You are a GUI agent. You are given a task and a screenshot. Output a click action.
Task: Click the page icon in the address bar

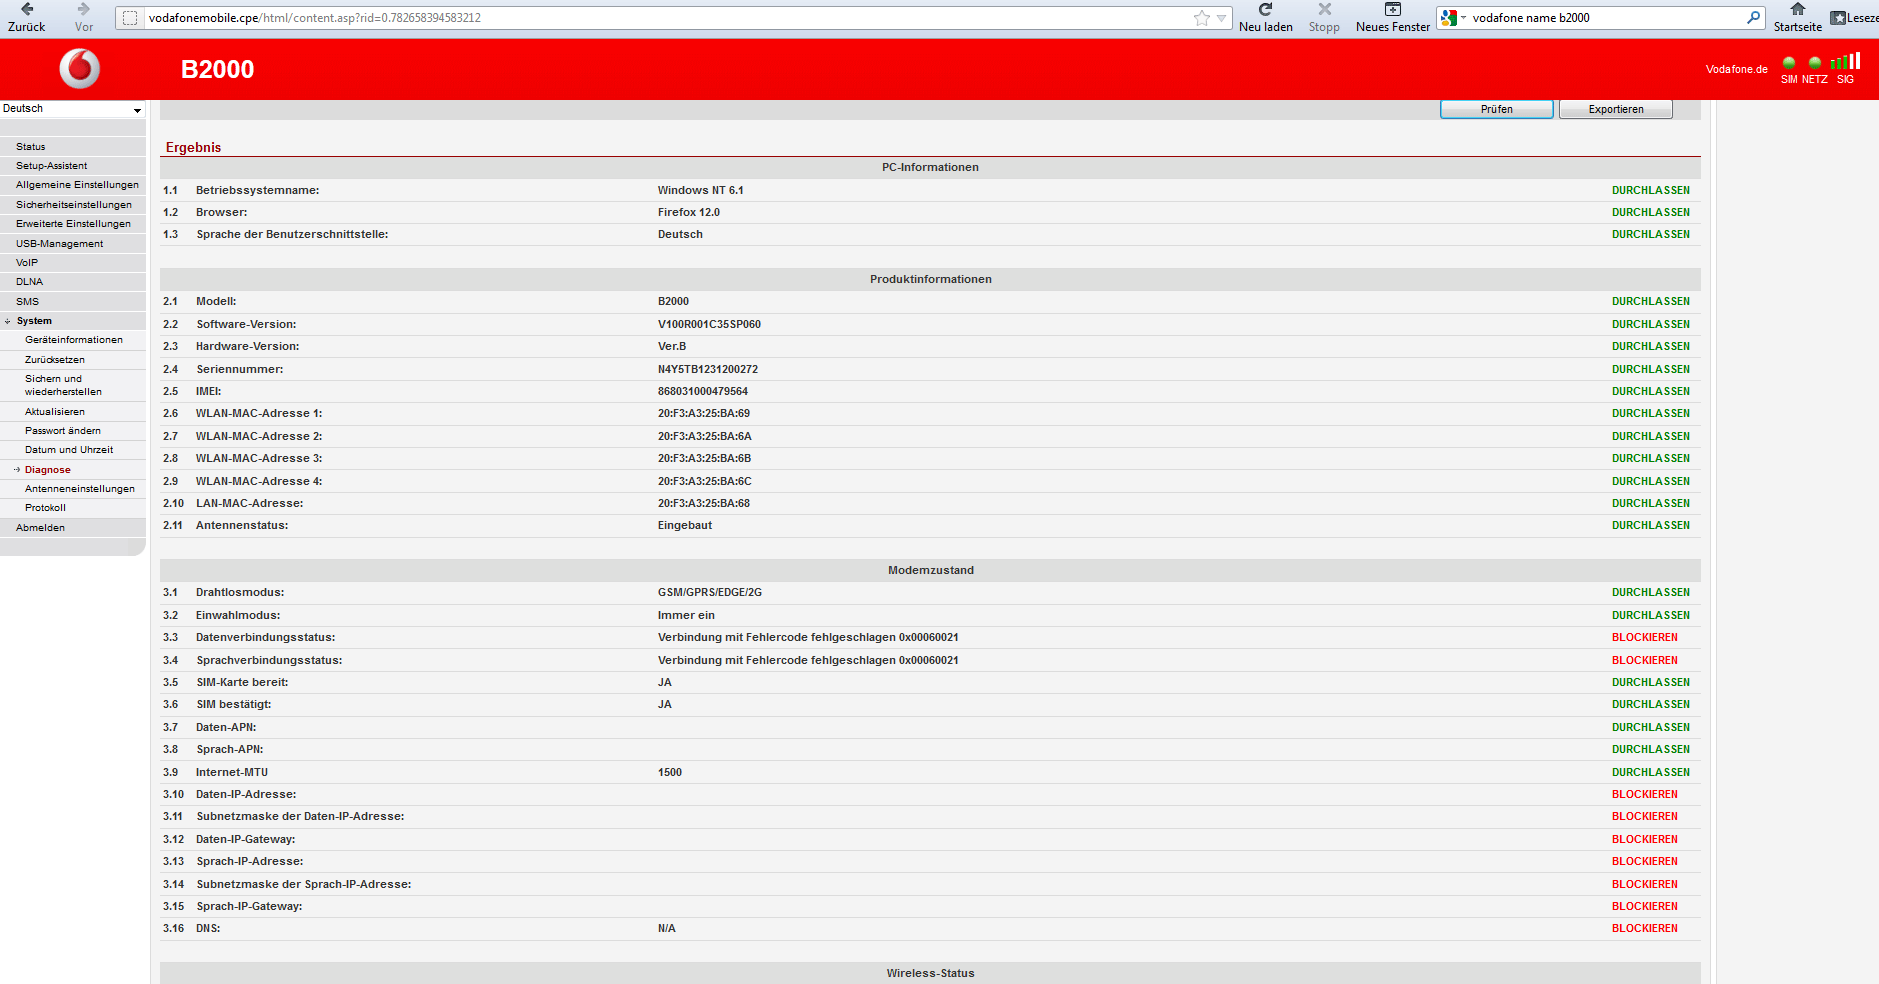click(x=130, y=18)
